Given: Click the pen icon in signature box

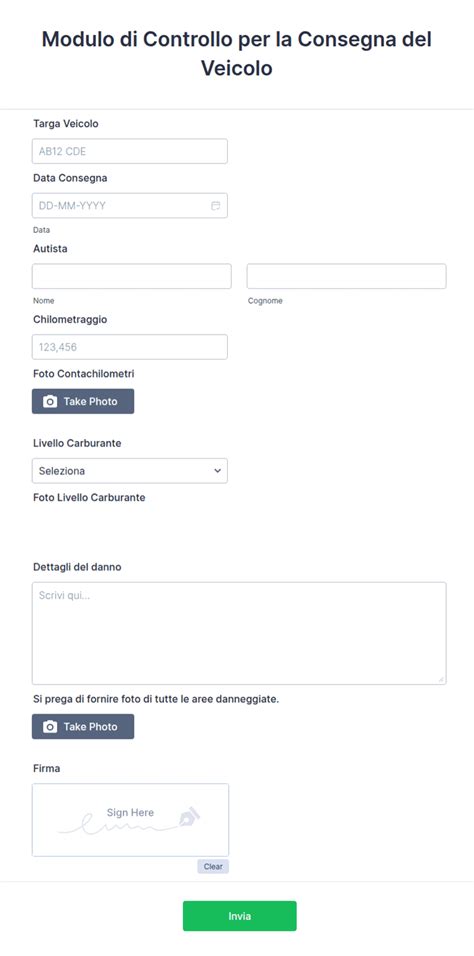Looking at the screenshot, I should click(189, 816).
